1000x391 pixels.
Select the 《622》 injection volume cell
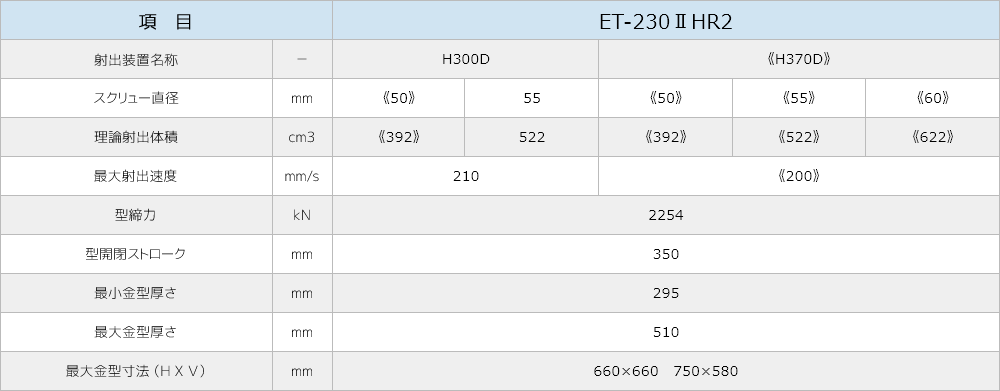pos(932,137)
